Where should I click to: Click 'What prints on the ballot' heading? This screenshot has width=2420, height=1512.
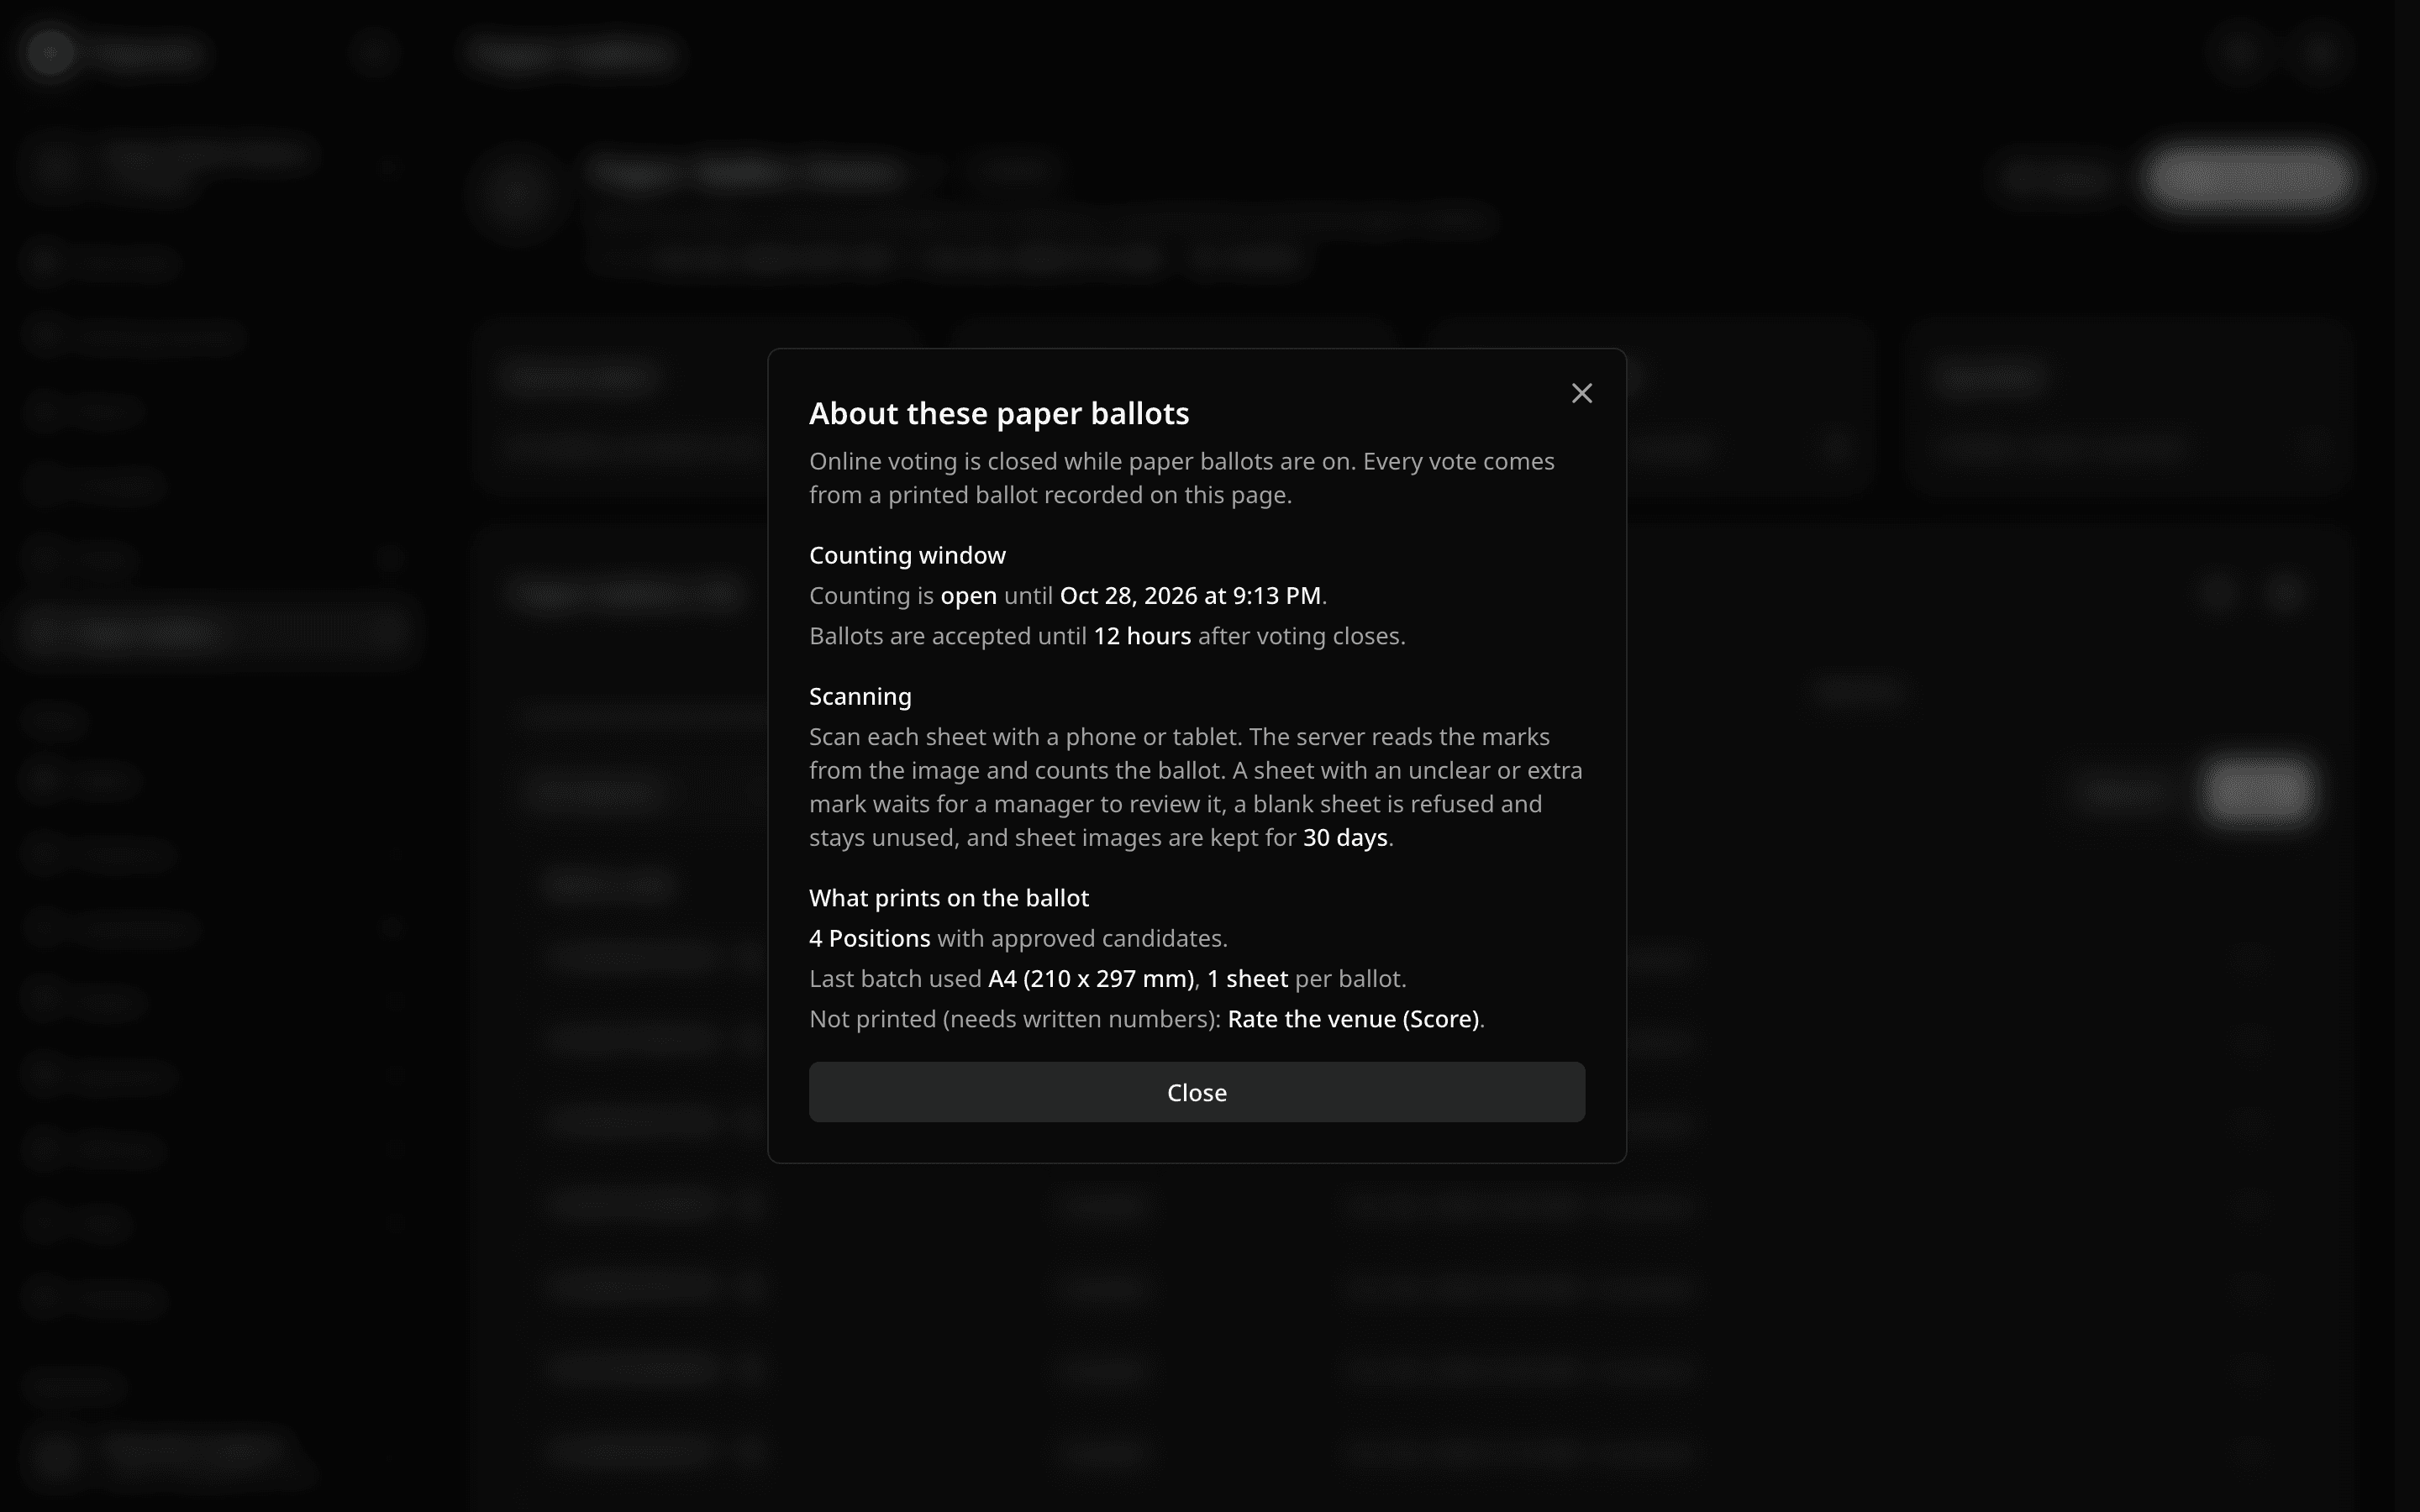949,898
